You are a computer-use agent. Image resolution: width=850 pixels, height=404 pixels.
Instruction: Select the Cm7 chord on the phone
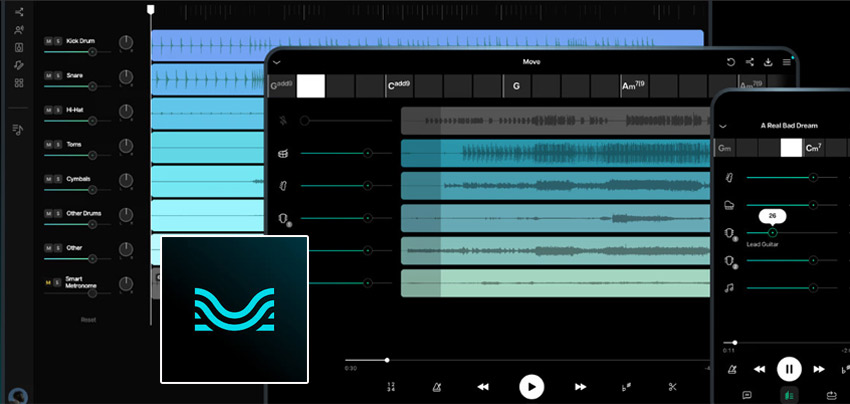click(x=813, y=148)
